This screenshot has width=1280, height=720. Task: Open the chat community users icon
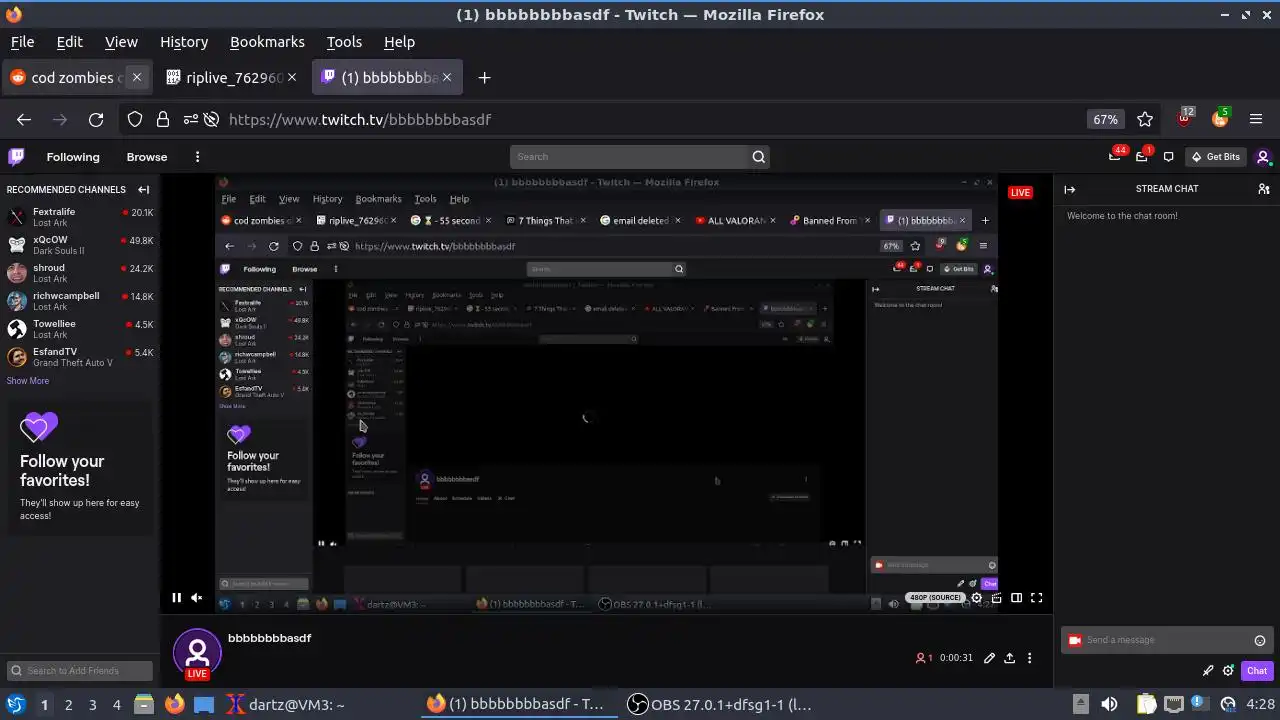click(1264, 189)
